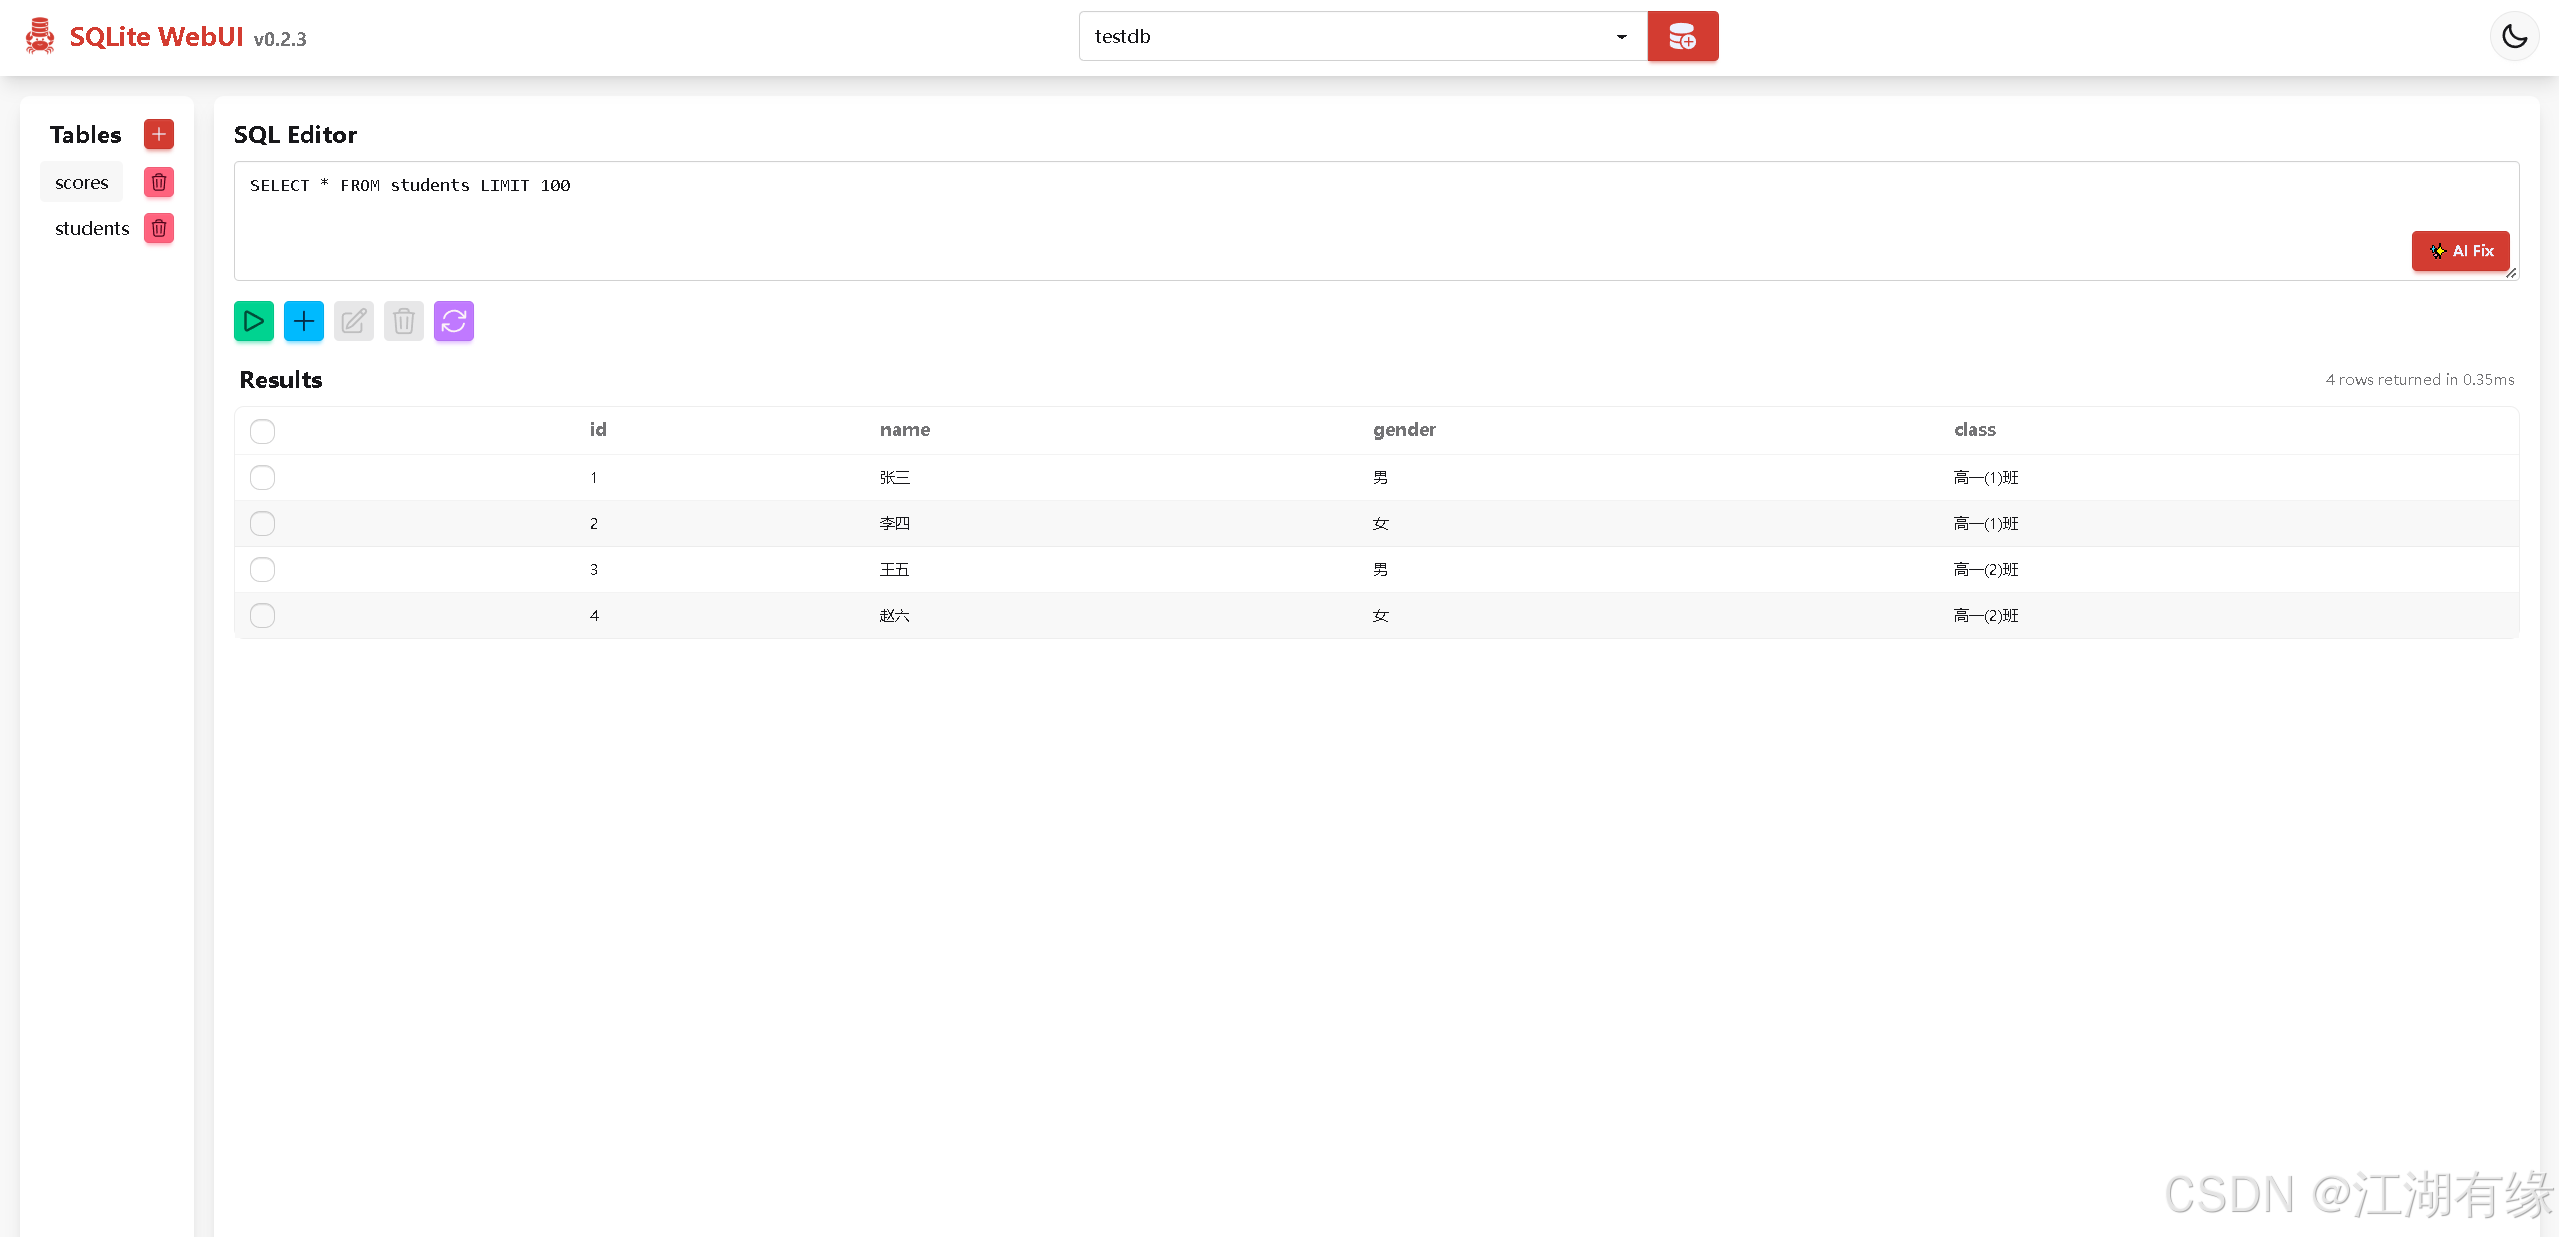2559x1237 pixels.
Task: Delete the scores table via trash icon
Action: (159, 182)
